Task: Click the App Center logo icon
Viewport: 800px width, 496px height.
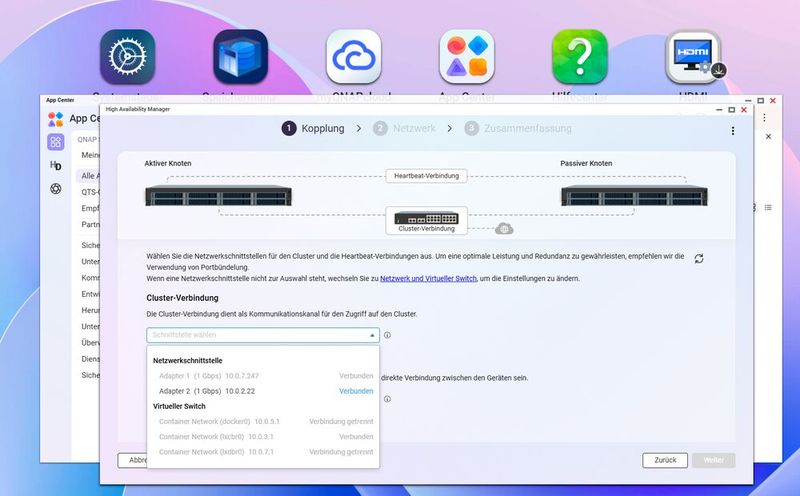Action: point(56,119)
